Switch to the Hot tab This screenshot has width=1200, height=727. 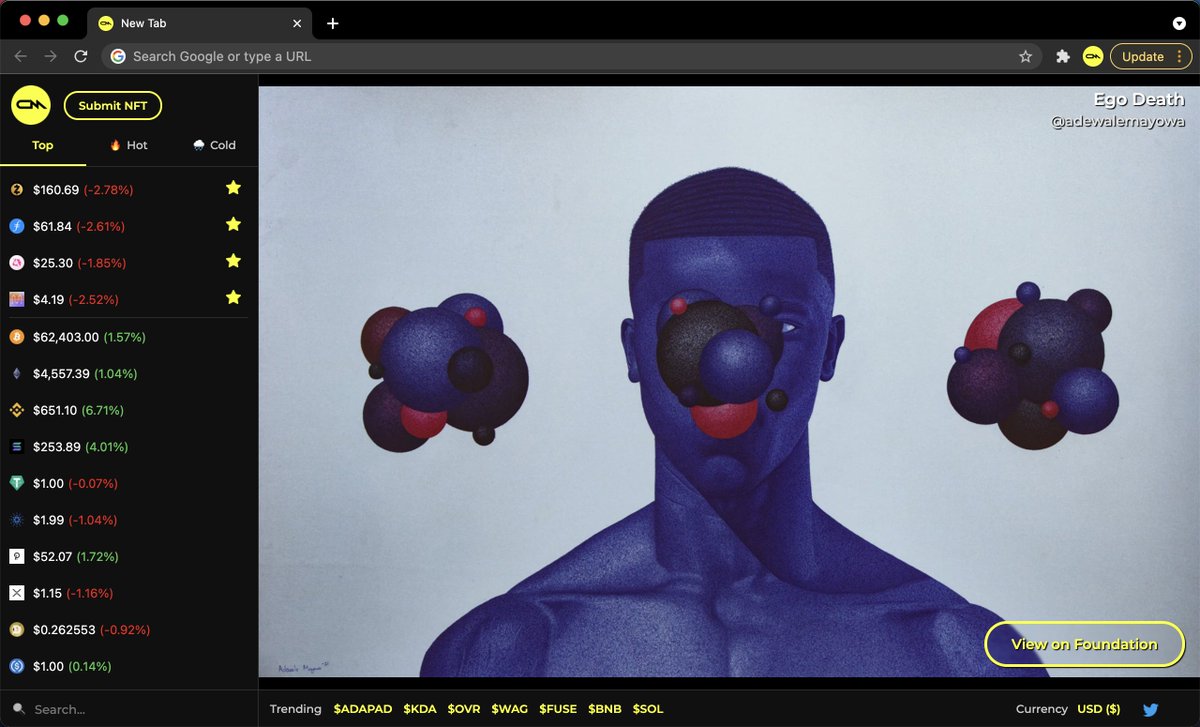[129, 145]
